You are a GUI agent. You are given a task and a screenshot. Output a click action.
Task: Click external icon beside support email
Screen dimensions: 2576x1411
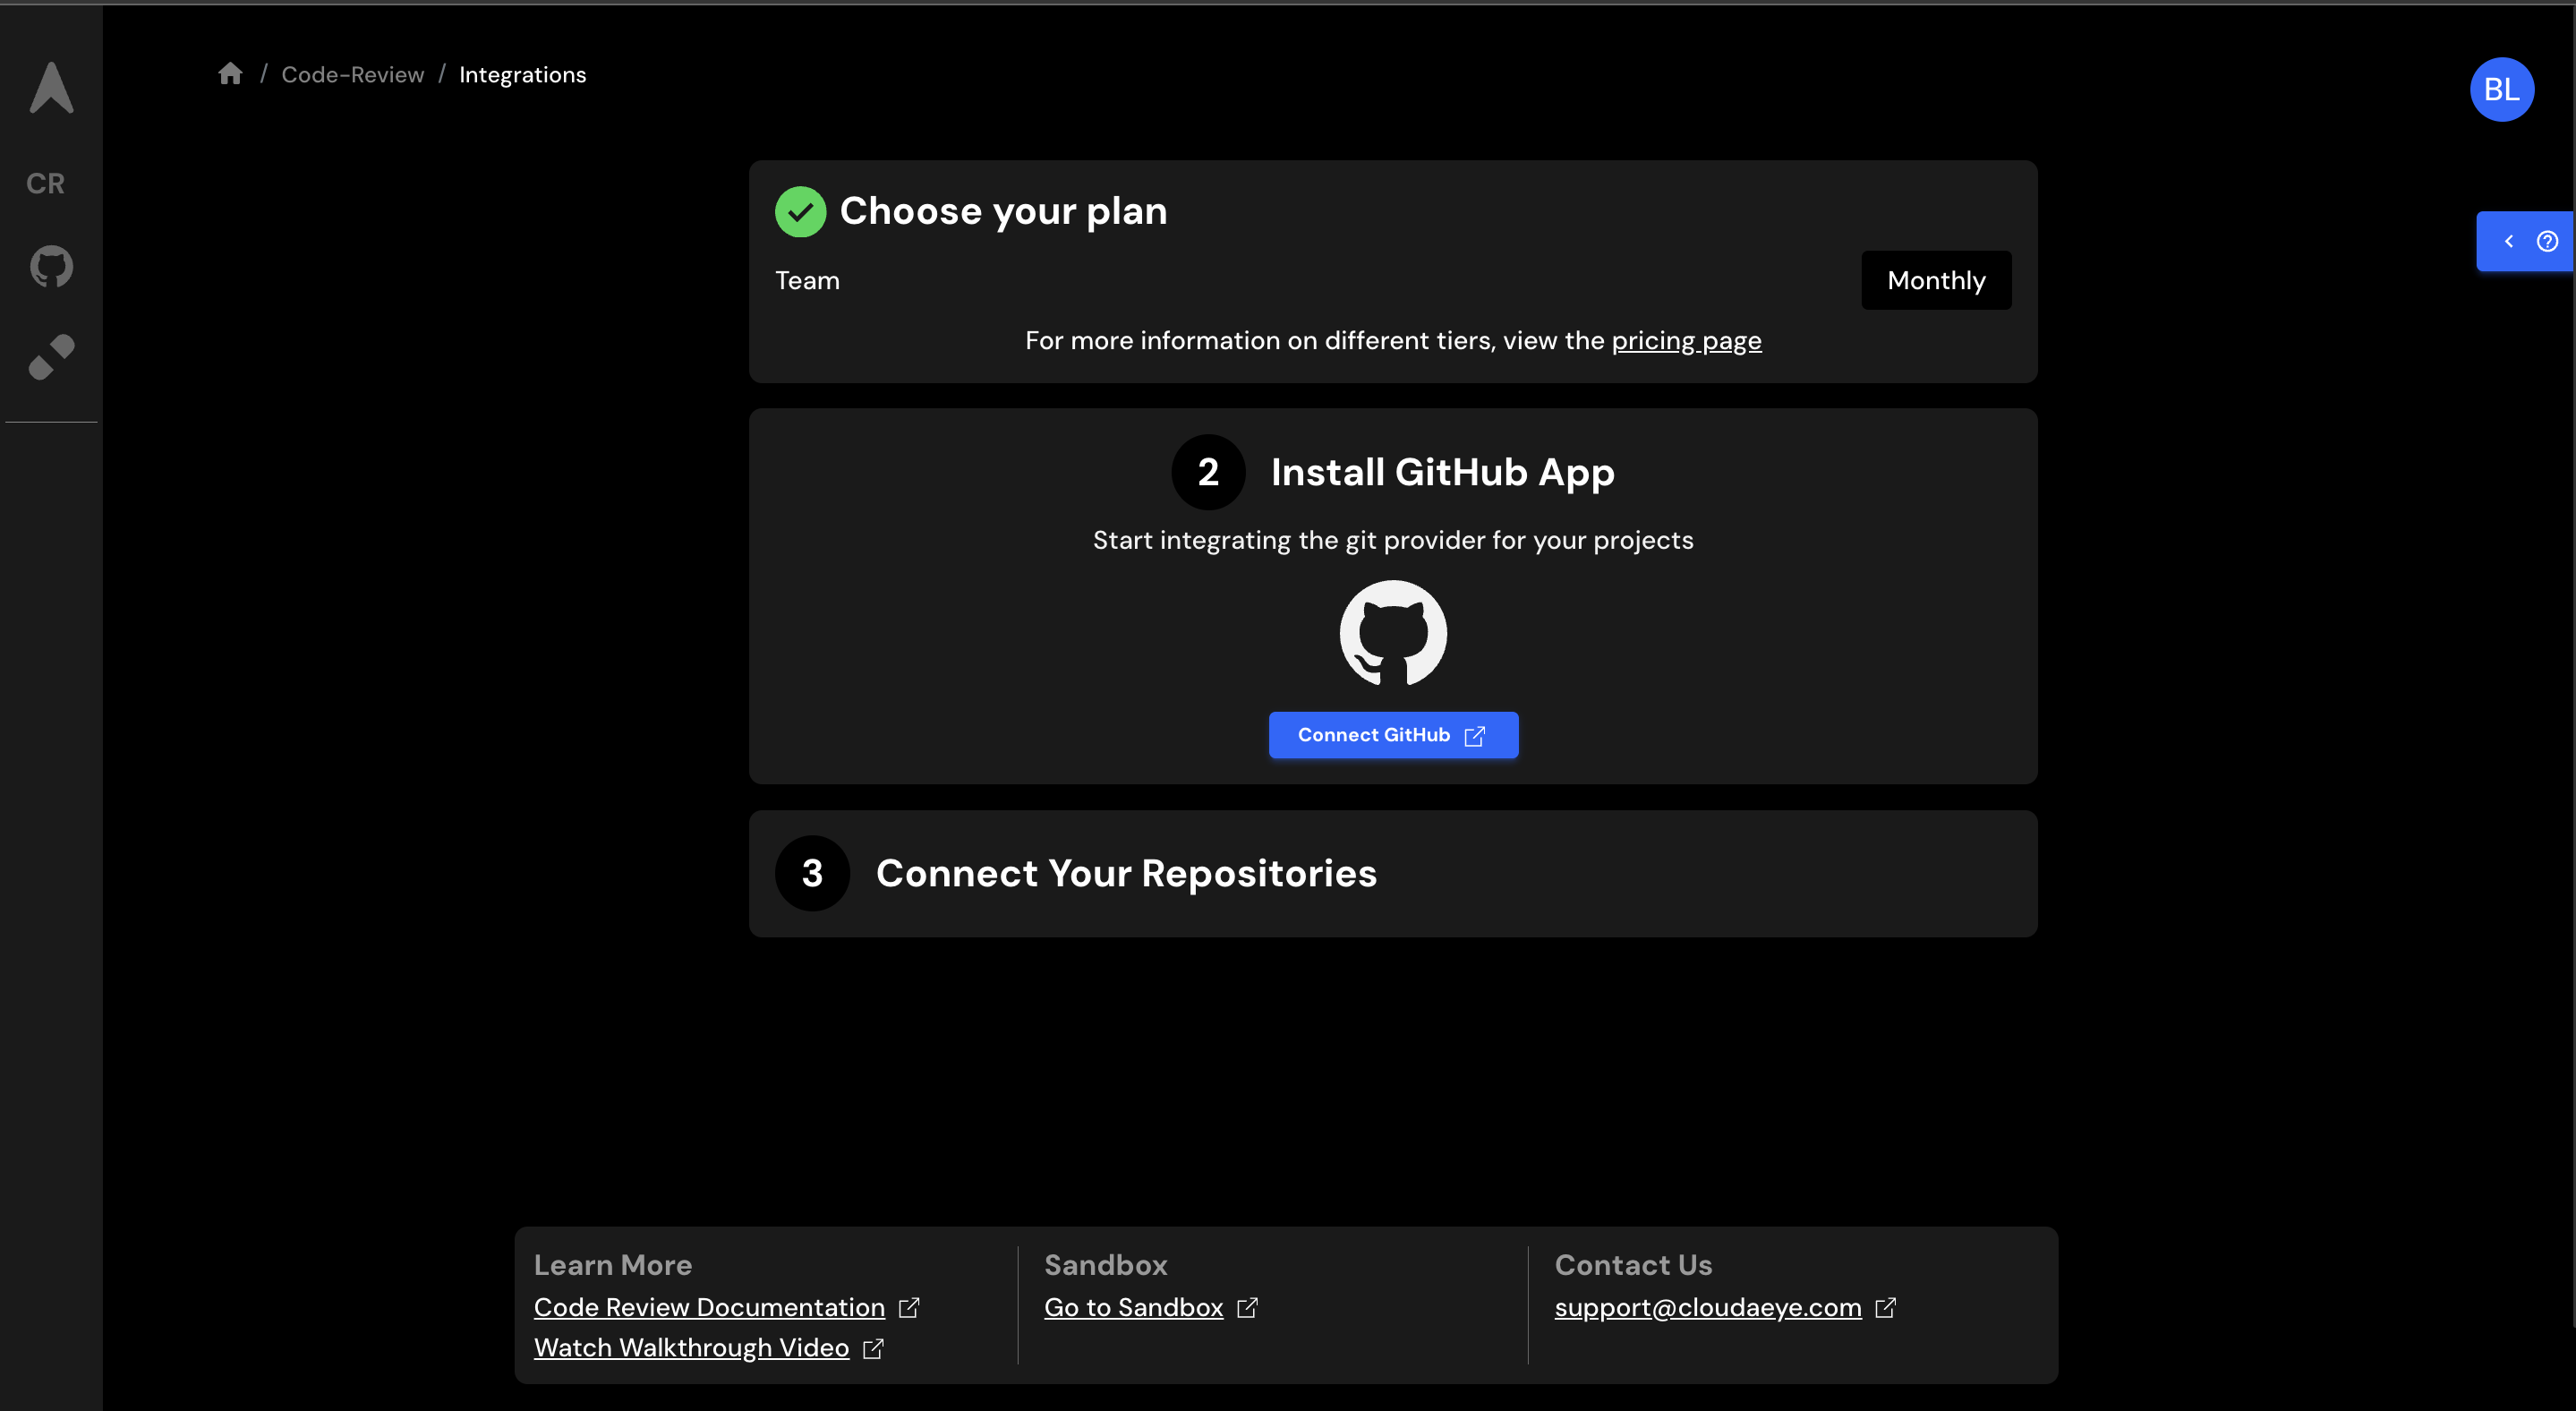coord(1884,1308)
